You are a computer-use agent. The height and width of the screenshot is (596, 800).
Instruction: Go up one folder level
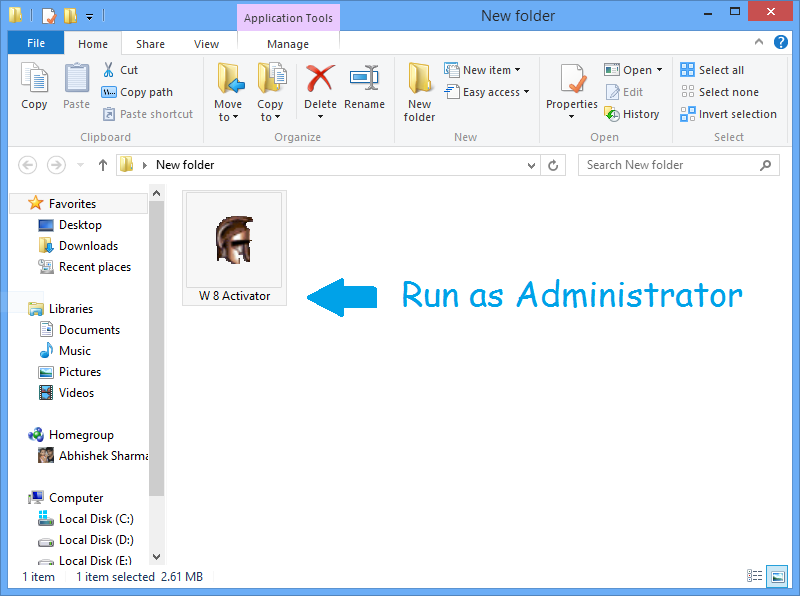pyautogui.click(x=103, y=165)
